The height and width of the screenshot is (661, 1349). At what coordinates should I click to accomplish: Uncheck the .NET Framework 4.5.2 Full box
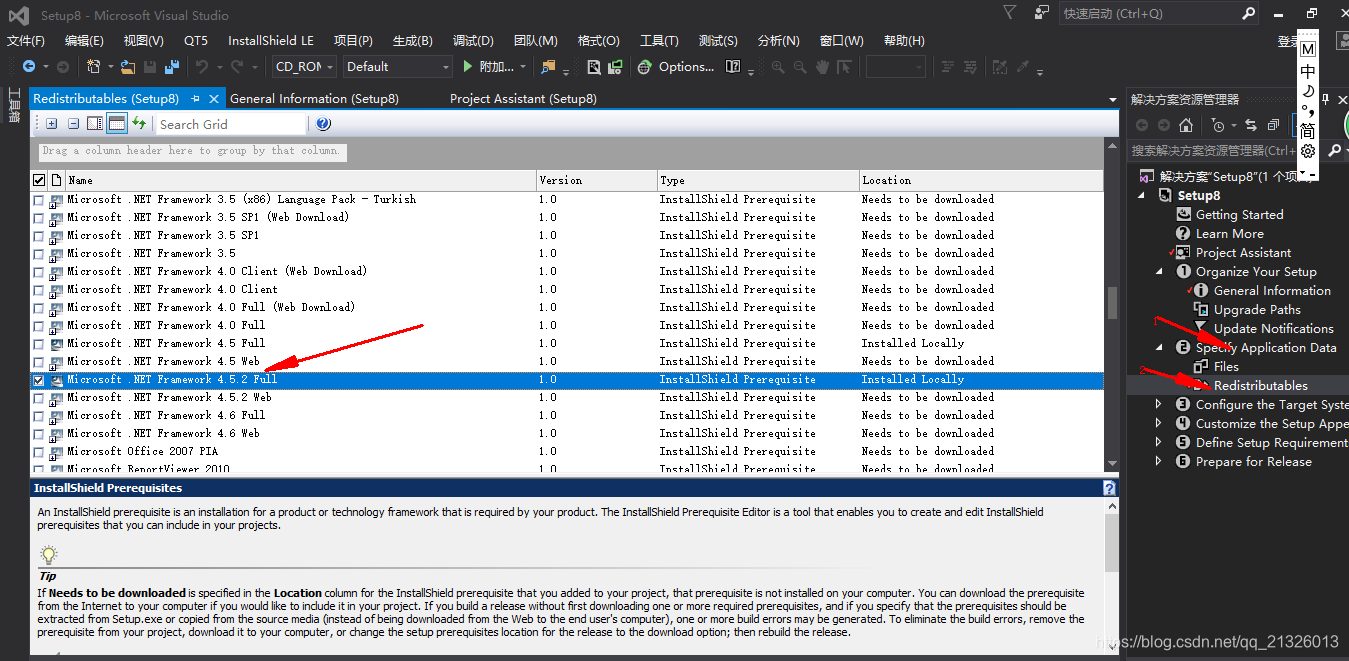pyautogui.click(x=38, y=380)
